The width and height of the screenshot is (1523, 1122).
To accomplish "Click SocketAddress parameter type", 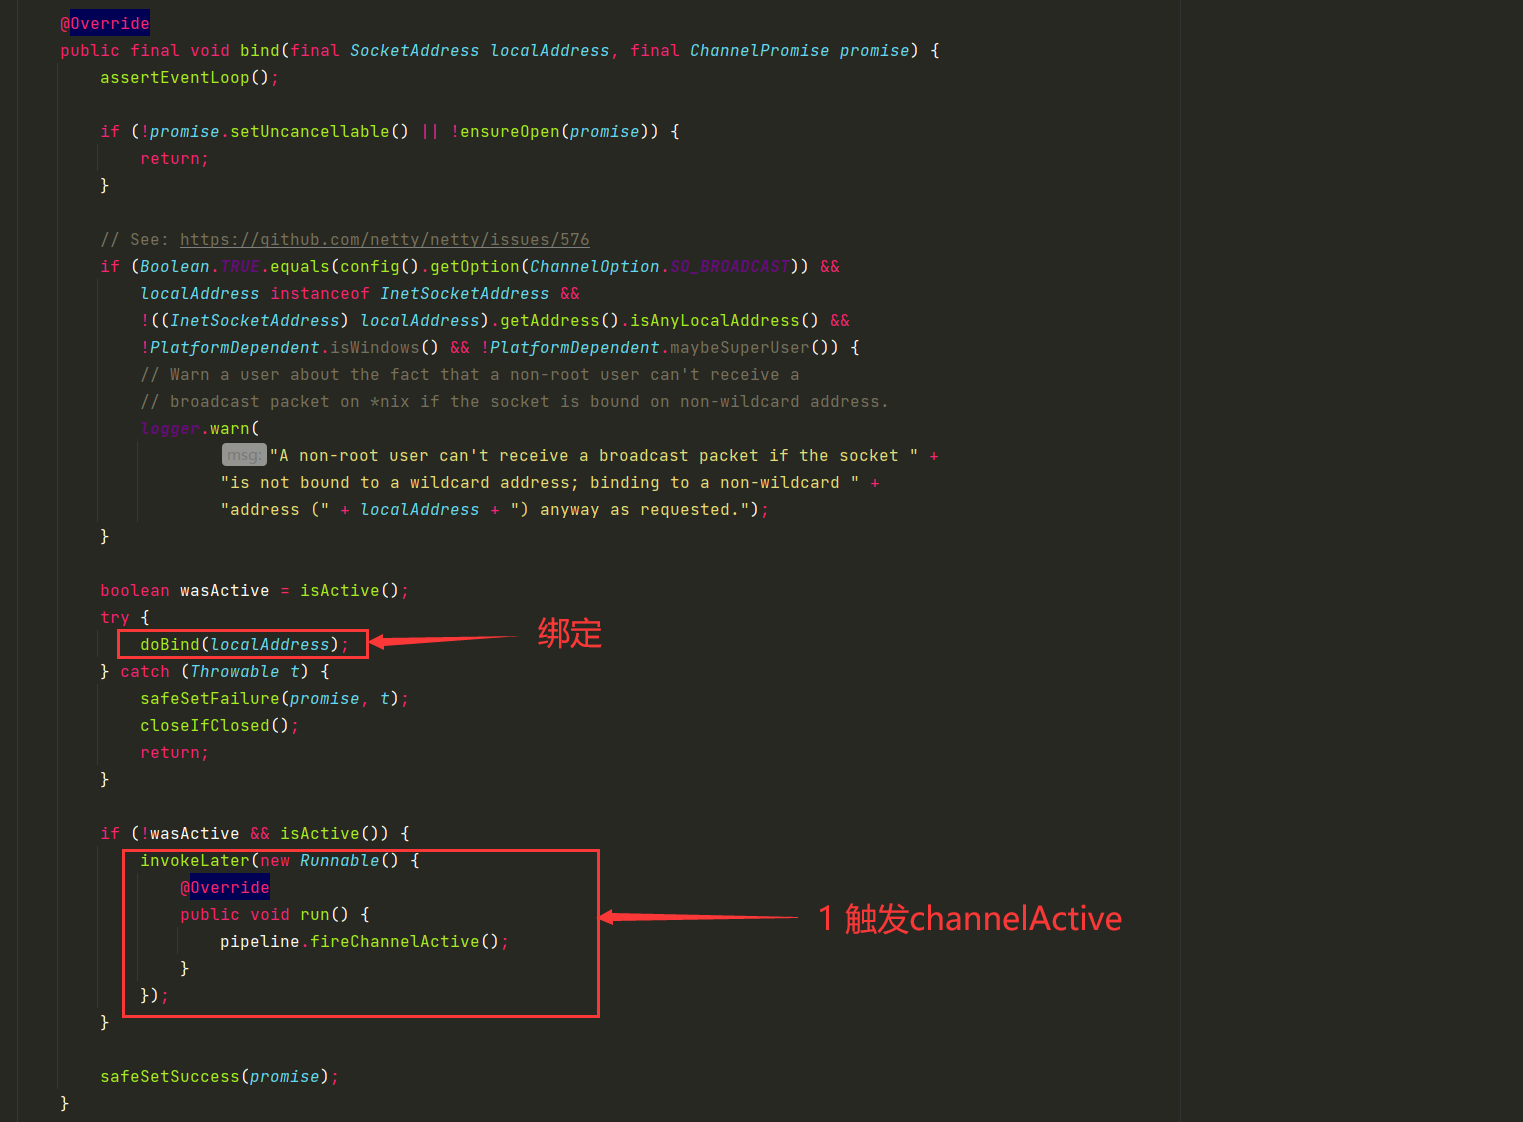I will click(414, 50).
